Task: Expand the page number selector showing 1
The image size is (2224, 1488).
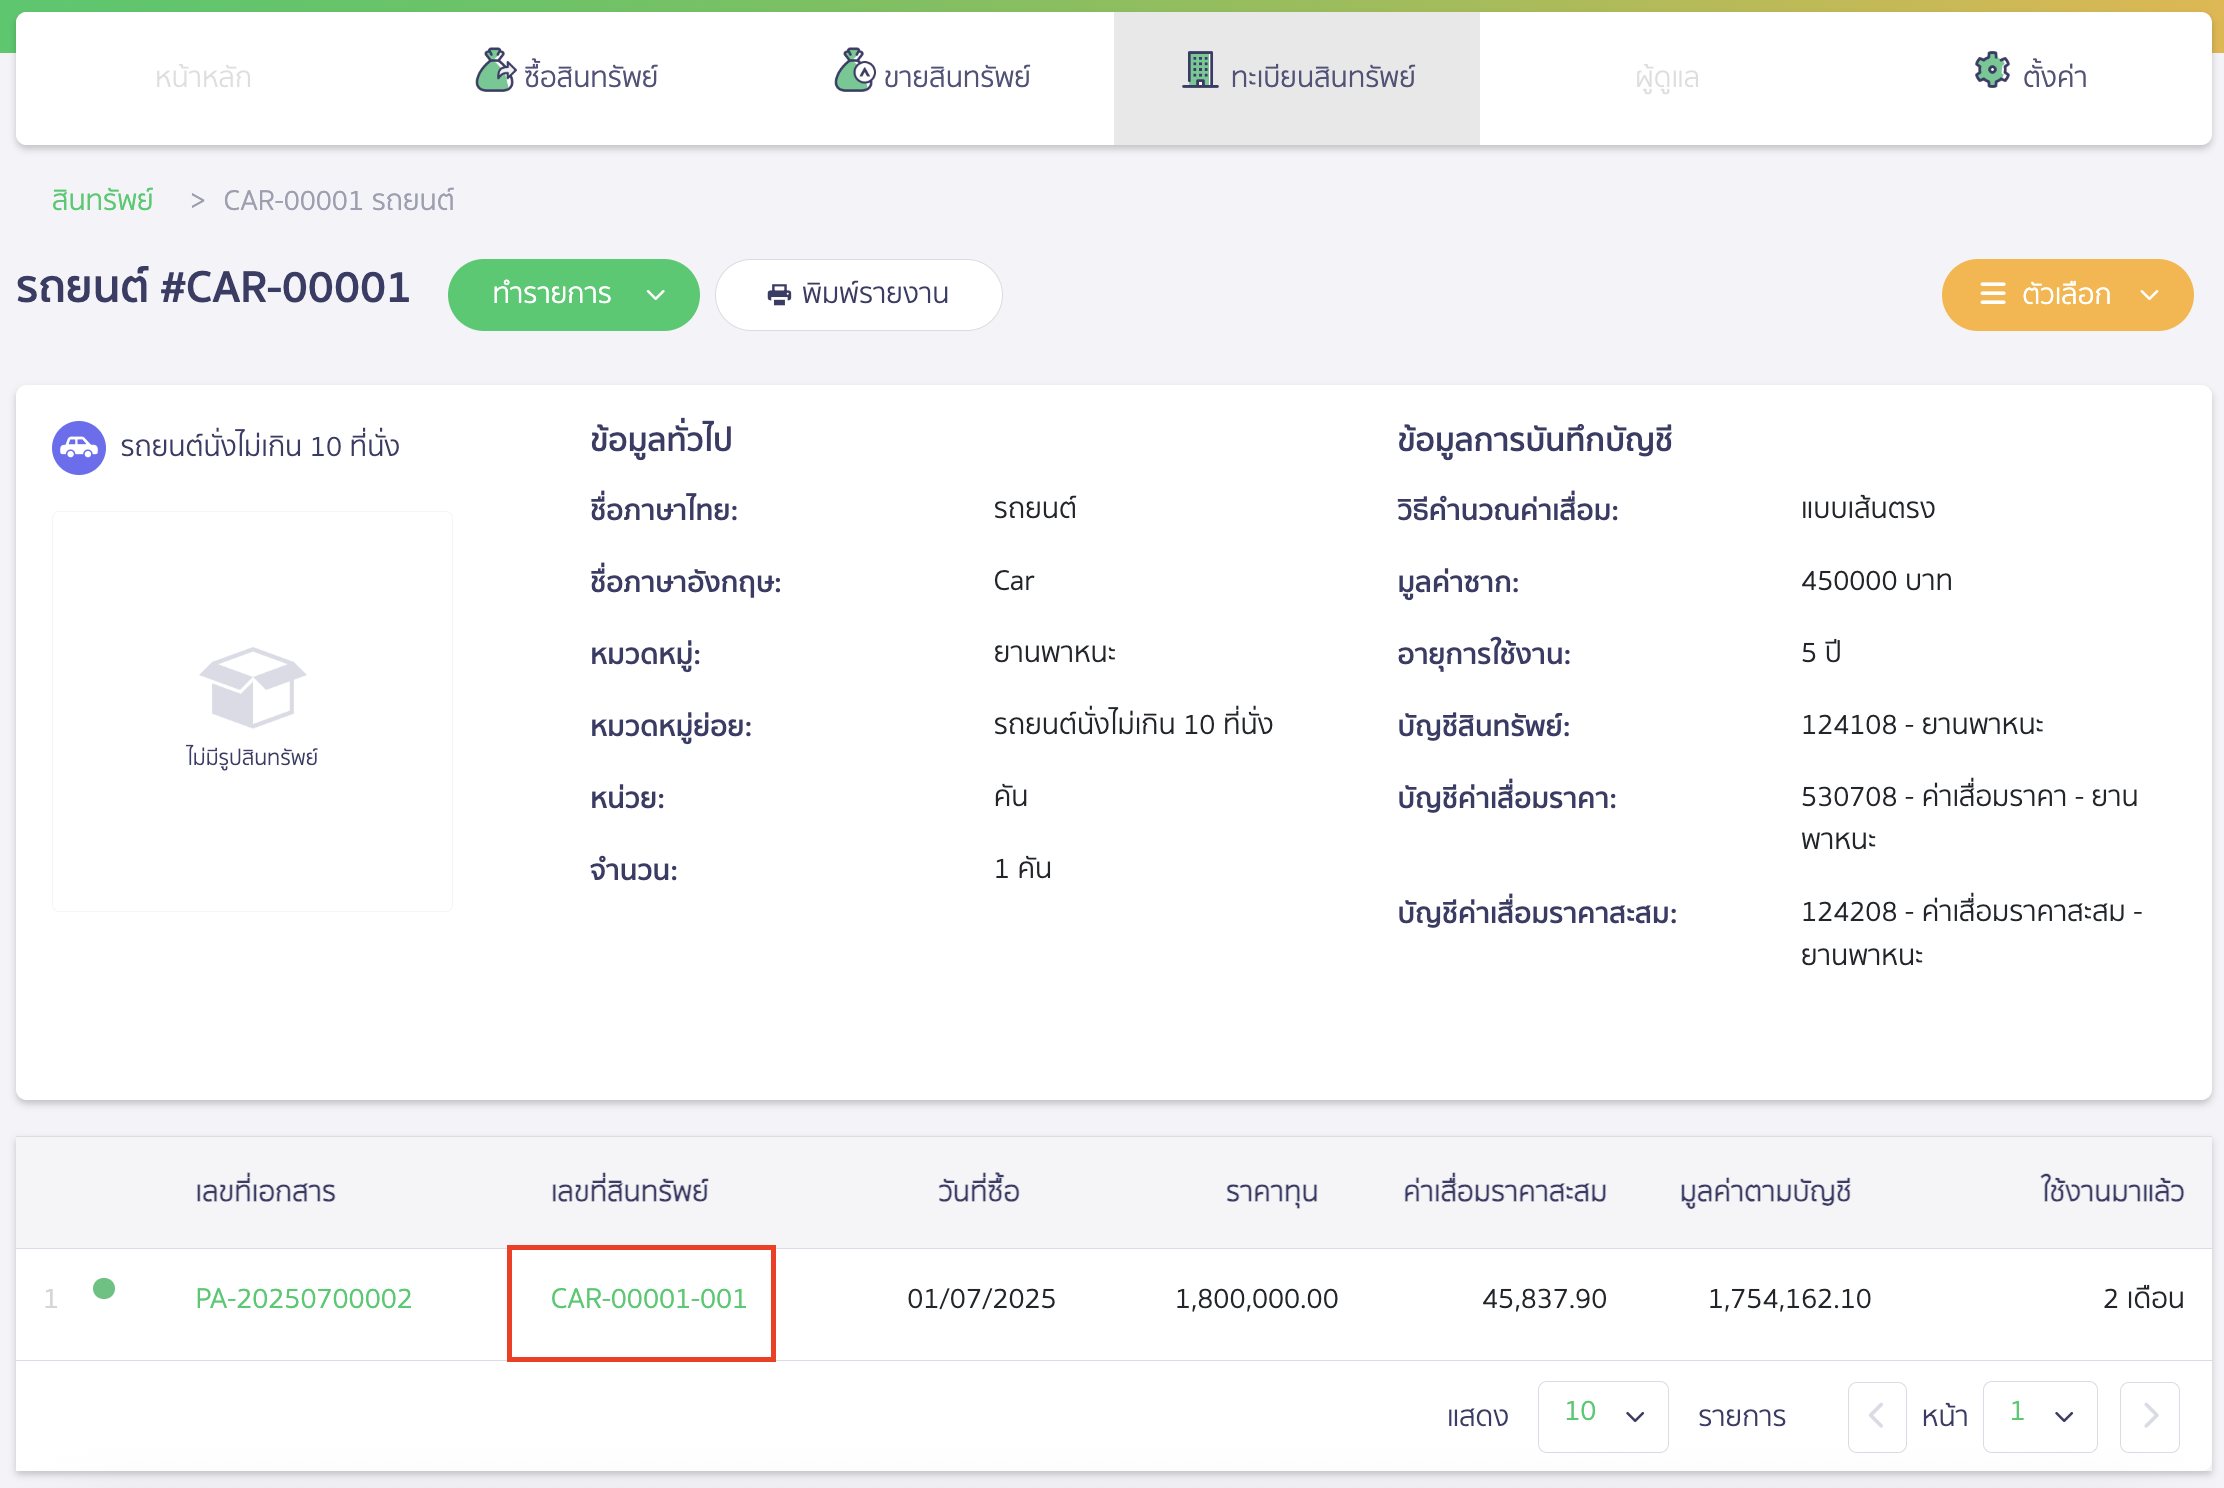Action: pos(2039,1416)
